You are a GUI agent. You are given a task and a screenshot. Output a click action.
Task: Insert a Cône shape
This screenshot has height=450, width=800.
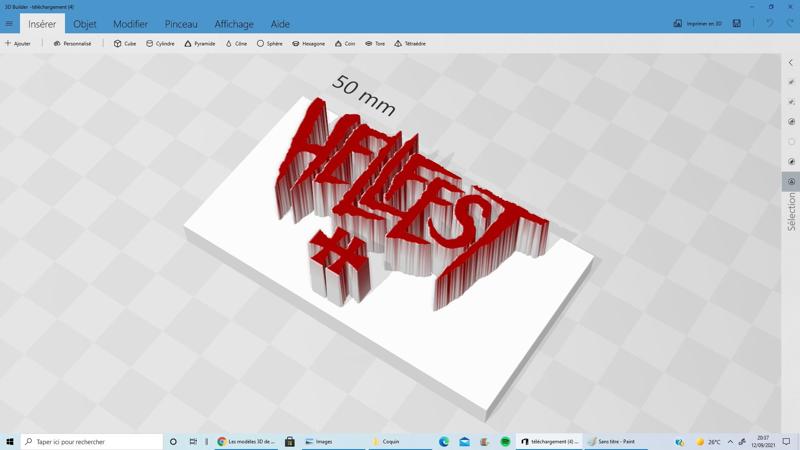point(236,44)
